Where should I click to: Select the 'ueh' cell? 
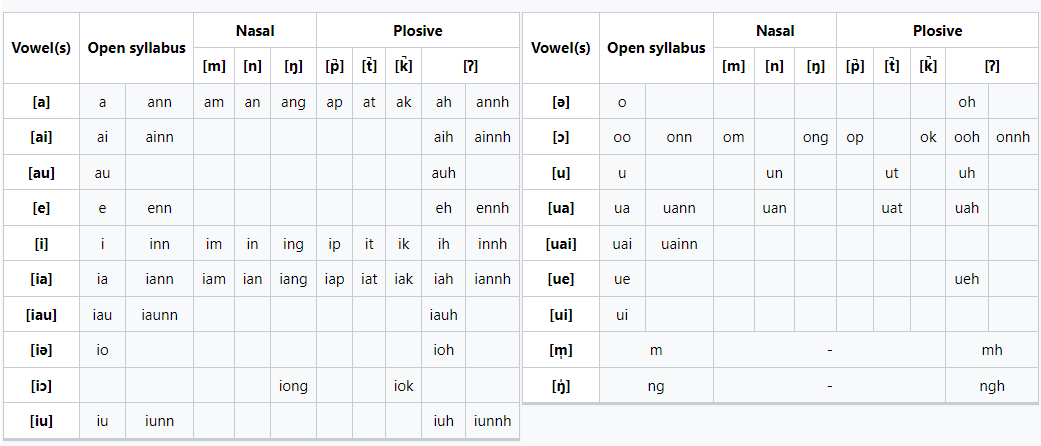967,280
